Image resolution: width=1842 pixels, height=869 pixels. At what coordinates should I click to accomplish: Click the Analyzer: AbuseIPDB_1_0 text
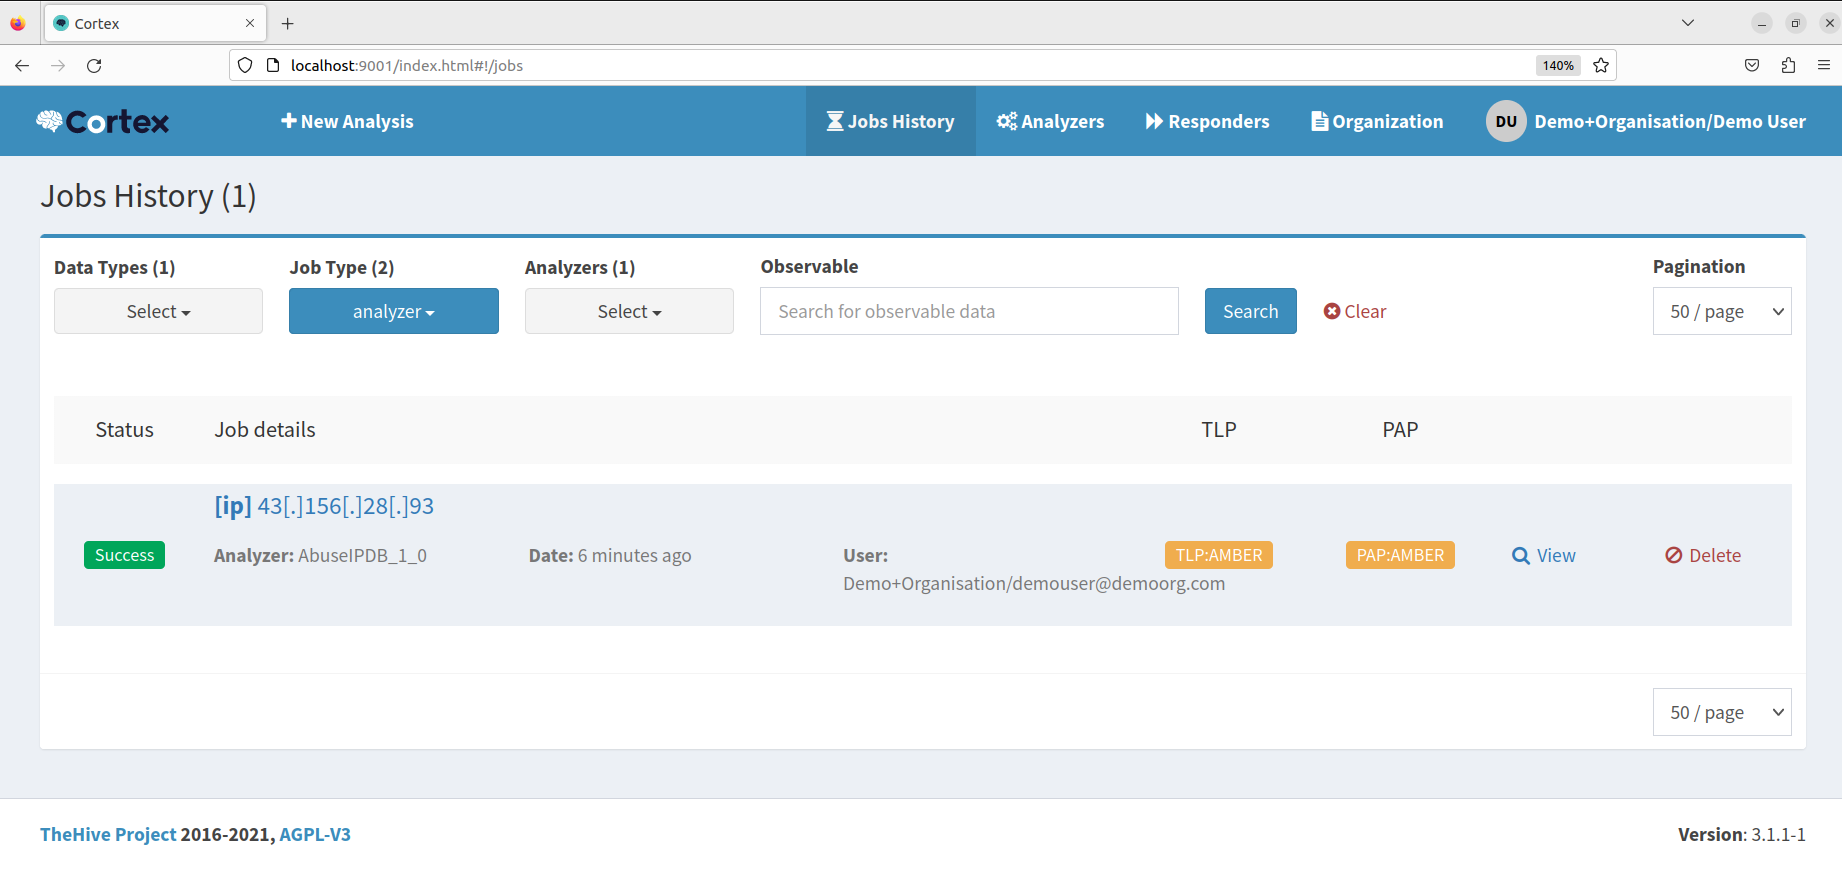point(320,555)
